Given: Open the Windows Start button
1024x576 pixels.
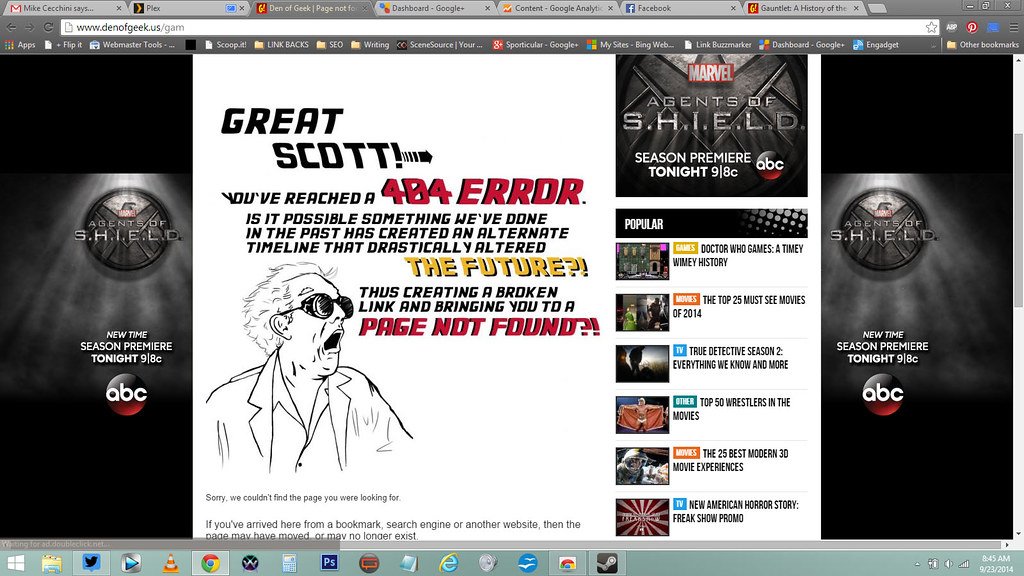Looking at the screenshot, I should pos(14,563).
